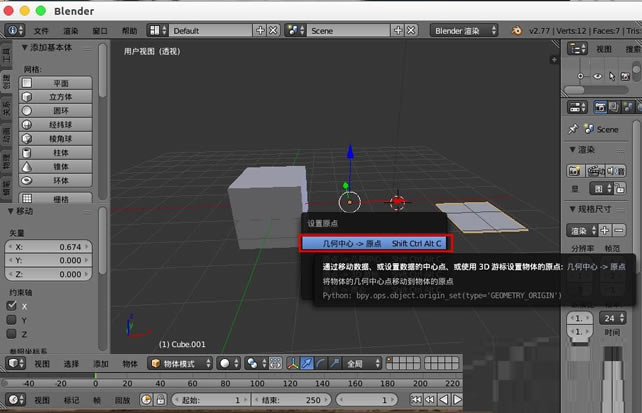
Task: Add a Cylinder mesh primitive
Action: pyautogui.click(x=55, y=153)
